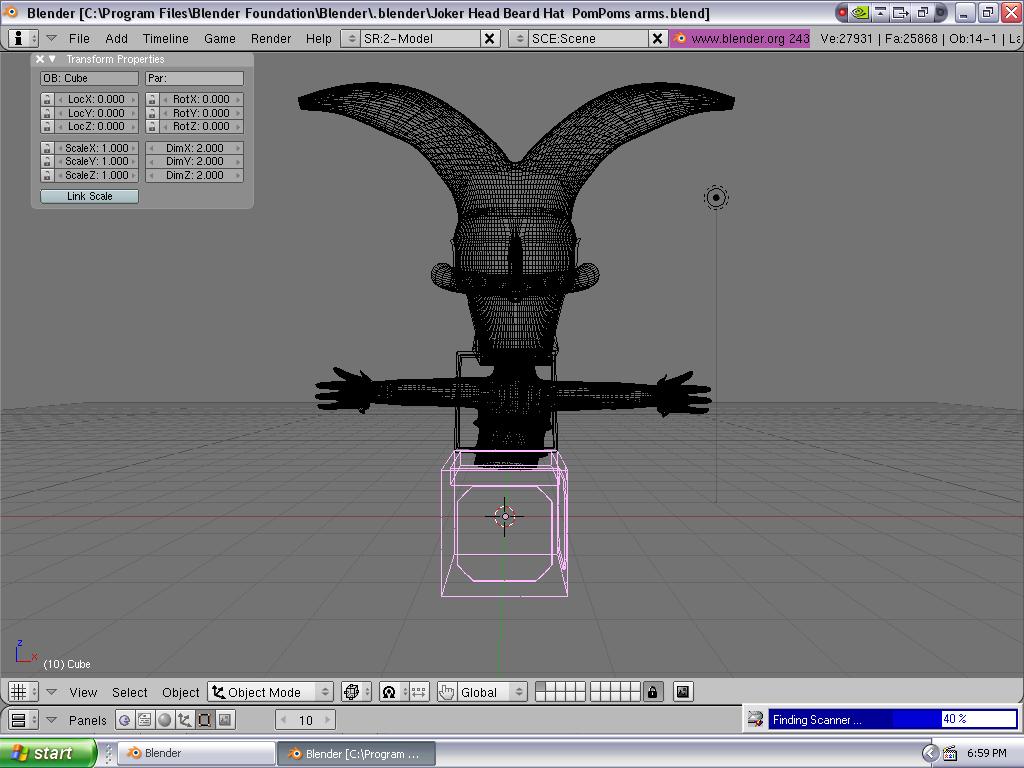Open the Game menu
The width and height of the screenshot is (1024, 768).
[219, 39]
